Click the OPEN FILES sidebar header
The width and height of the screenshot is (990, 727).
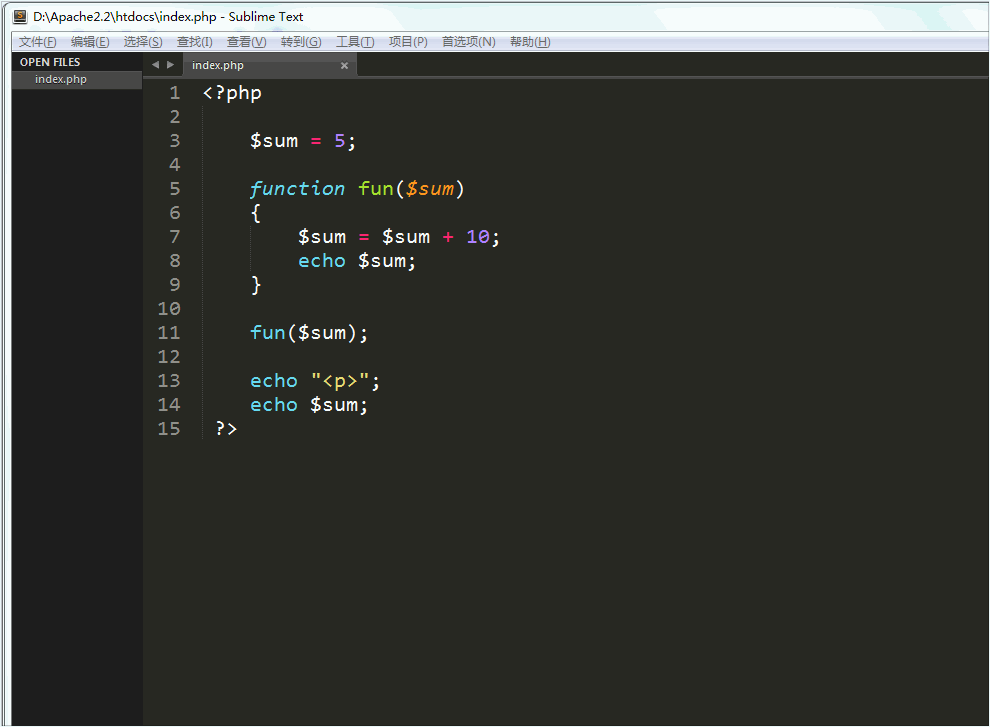[50, 62]
